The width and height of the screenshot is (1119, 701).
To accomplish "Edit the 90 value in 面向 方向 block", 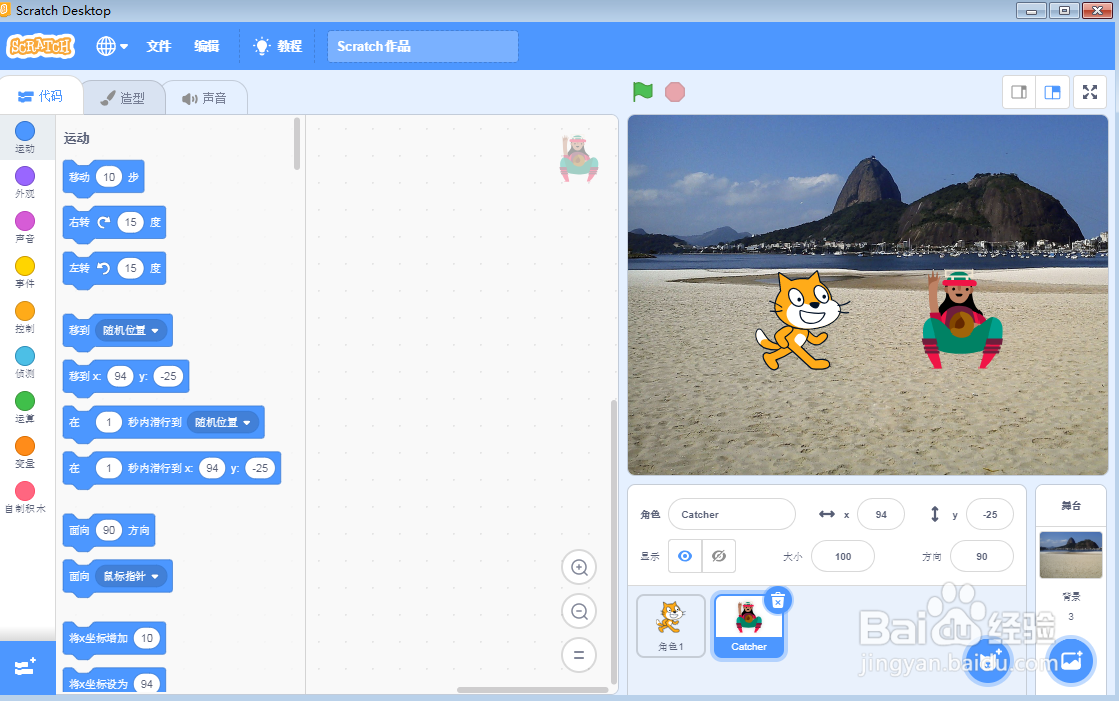I will pos(109,530).
